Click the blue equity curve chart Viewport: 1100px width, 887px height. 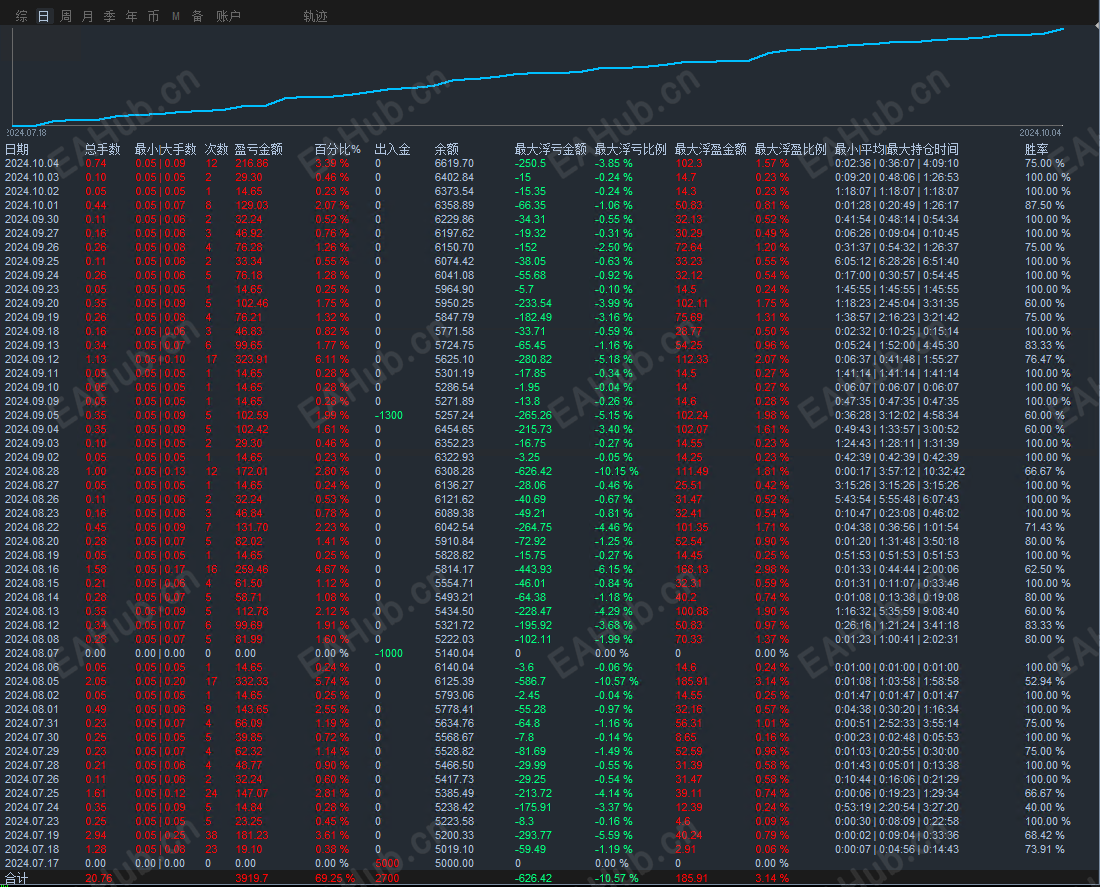click(x=538, y=76)
